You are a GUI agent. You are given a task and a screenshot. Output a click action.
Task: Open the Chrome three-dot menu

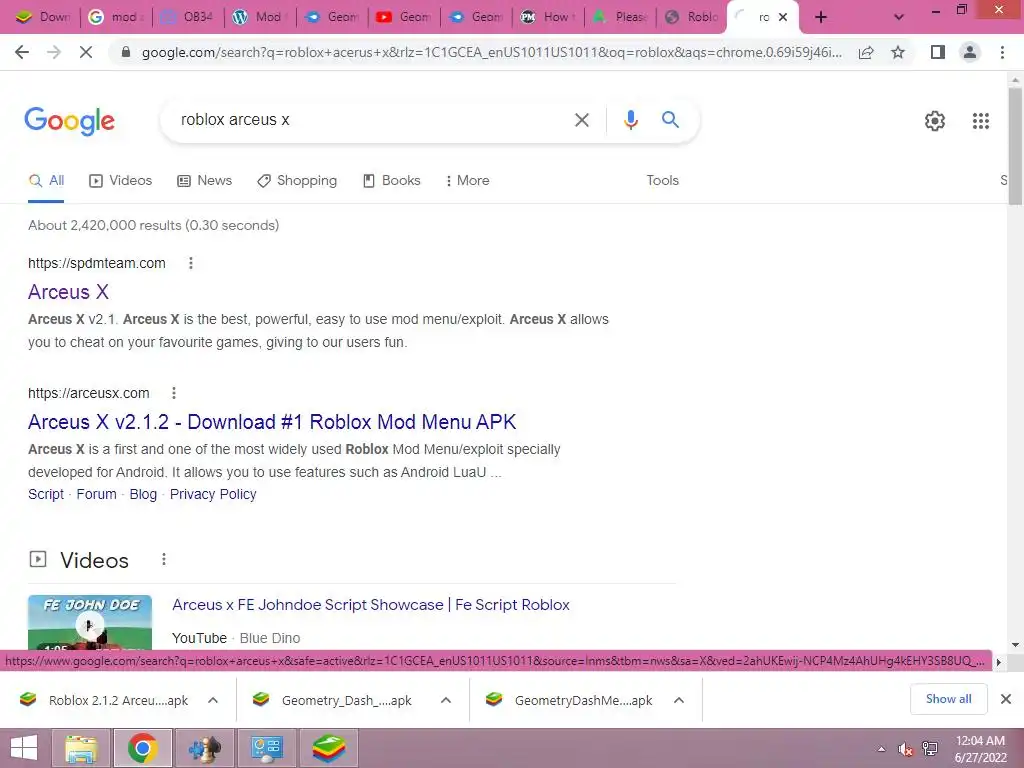point(1002,52)
